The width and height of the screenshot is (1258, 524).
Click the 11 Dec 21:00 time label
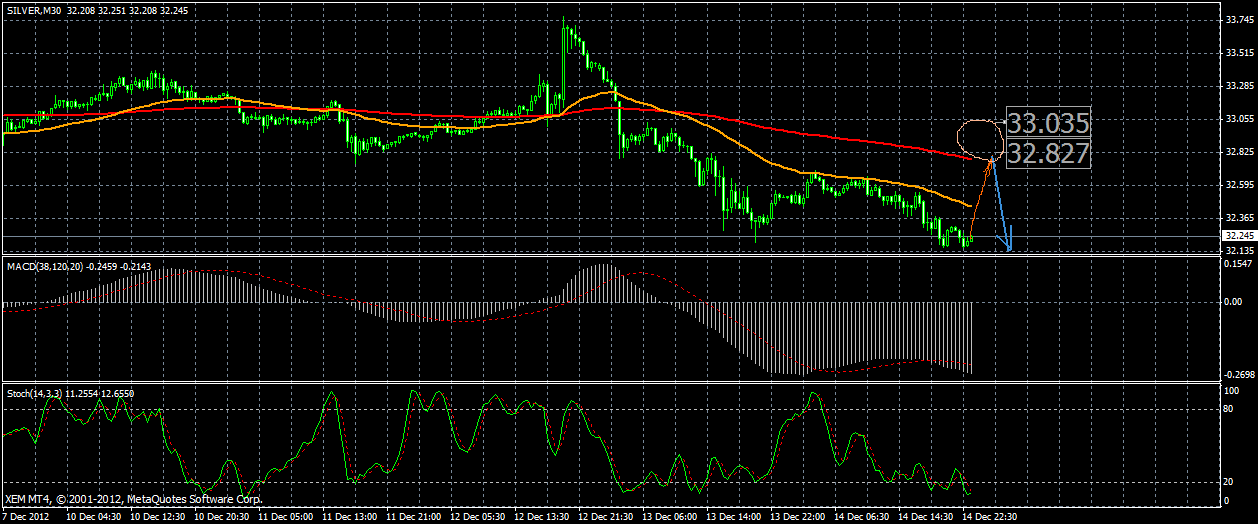[415, 517]
